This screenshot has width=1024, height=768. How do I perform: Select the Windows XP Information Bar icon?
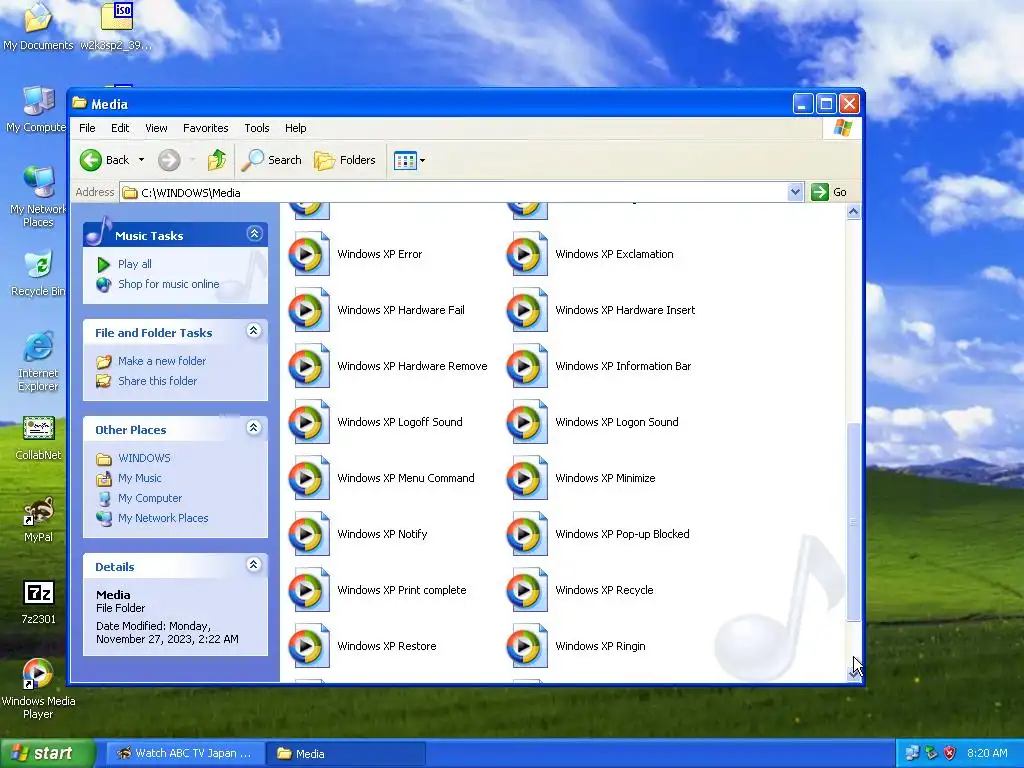[527, 366]
